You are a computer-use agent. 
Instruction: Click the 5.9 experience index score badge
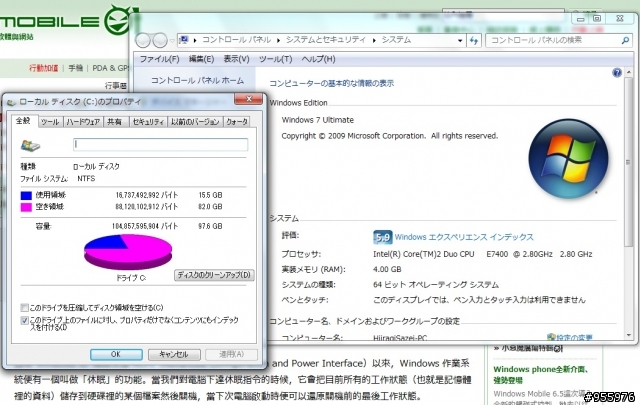[382, 237]
